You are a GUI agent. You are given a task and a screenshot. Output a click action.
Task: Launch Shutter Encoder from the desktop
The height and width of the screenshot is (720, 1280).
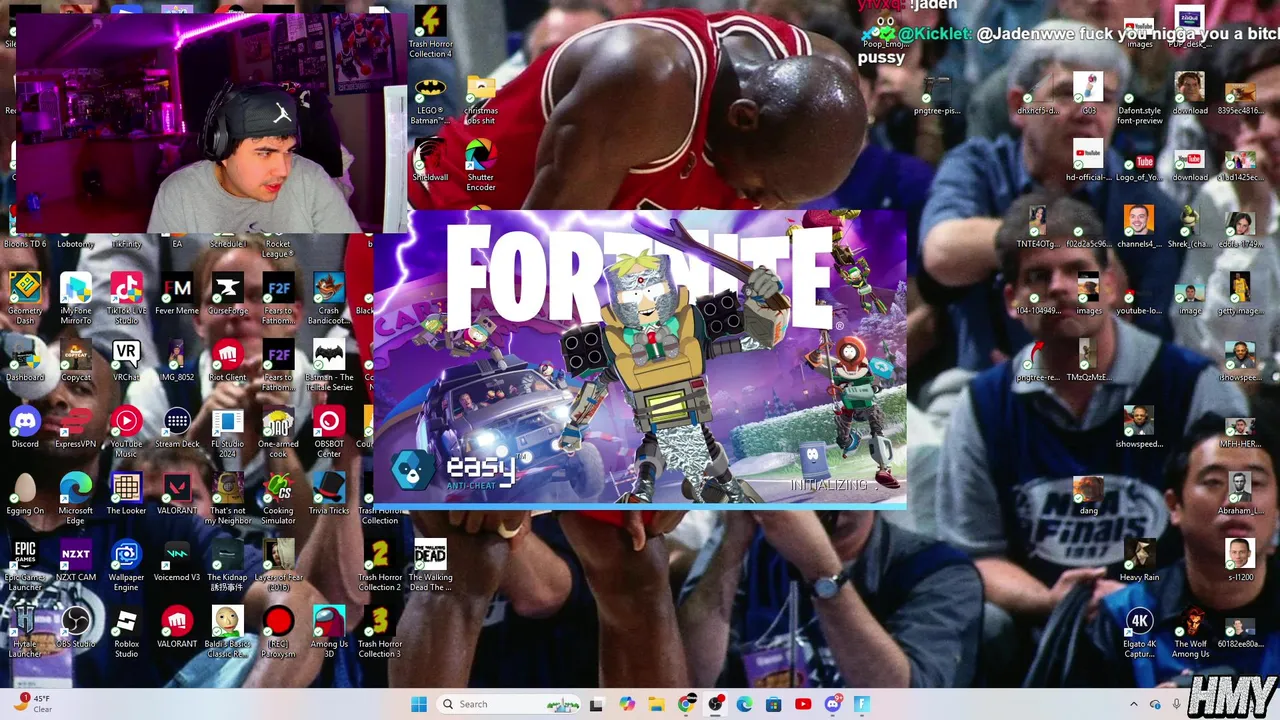coord(481,164)
